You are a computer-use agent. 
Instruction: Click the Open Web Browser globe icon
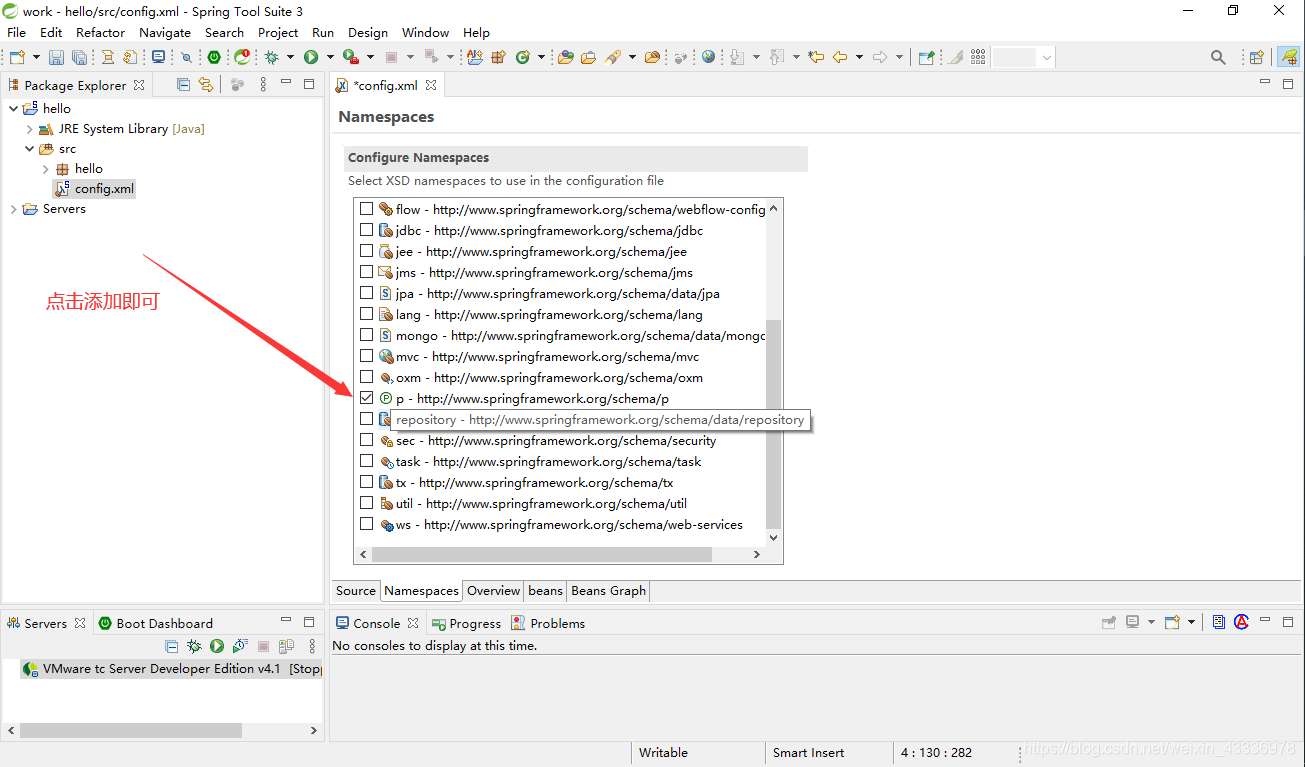point(708,57)
